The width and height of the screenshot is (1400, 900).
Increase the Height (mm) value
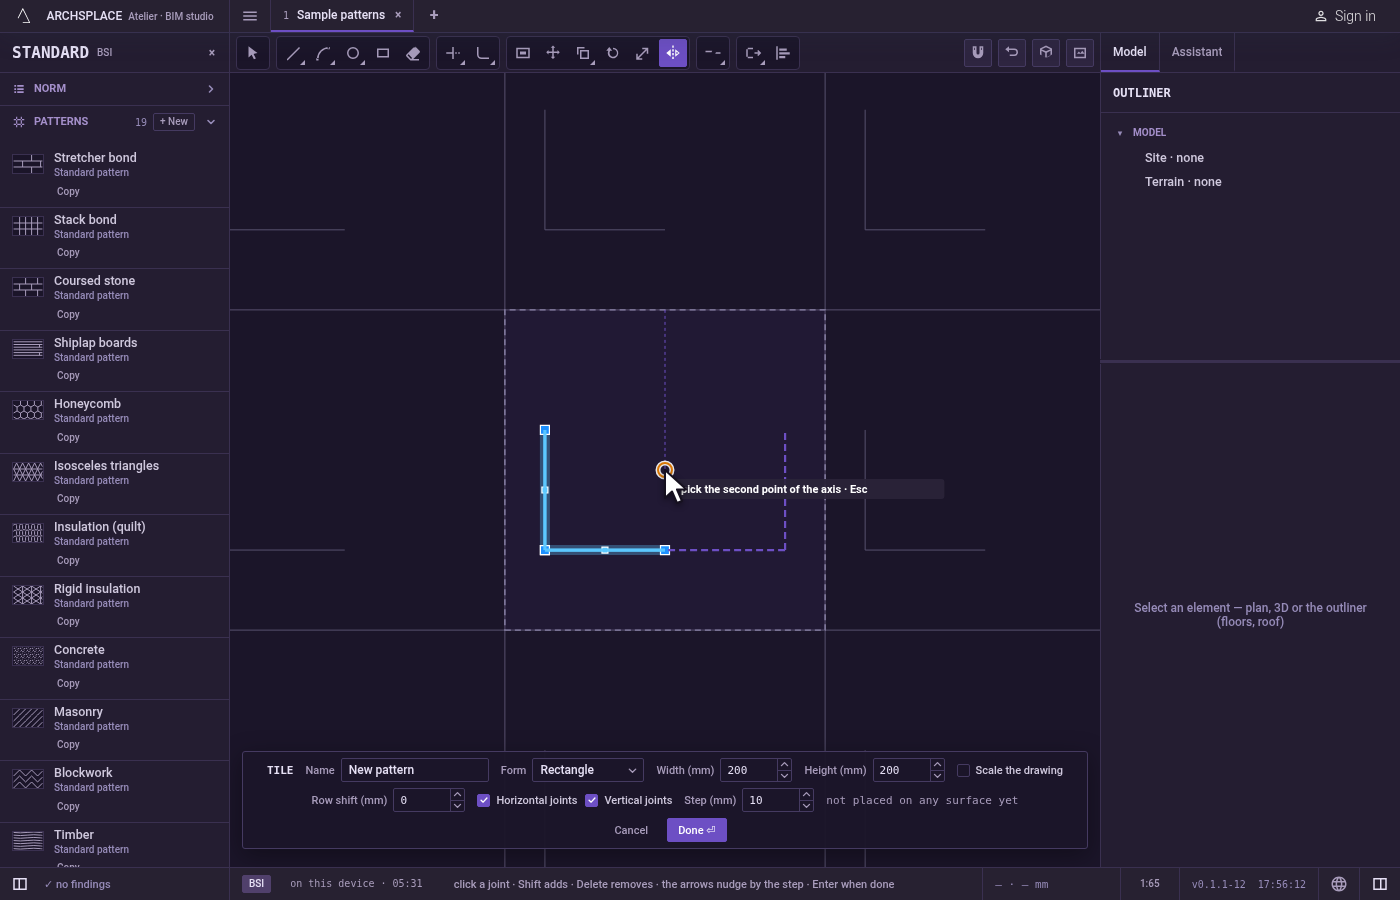(937, 765)
